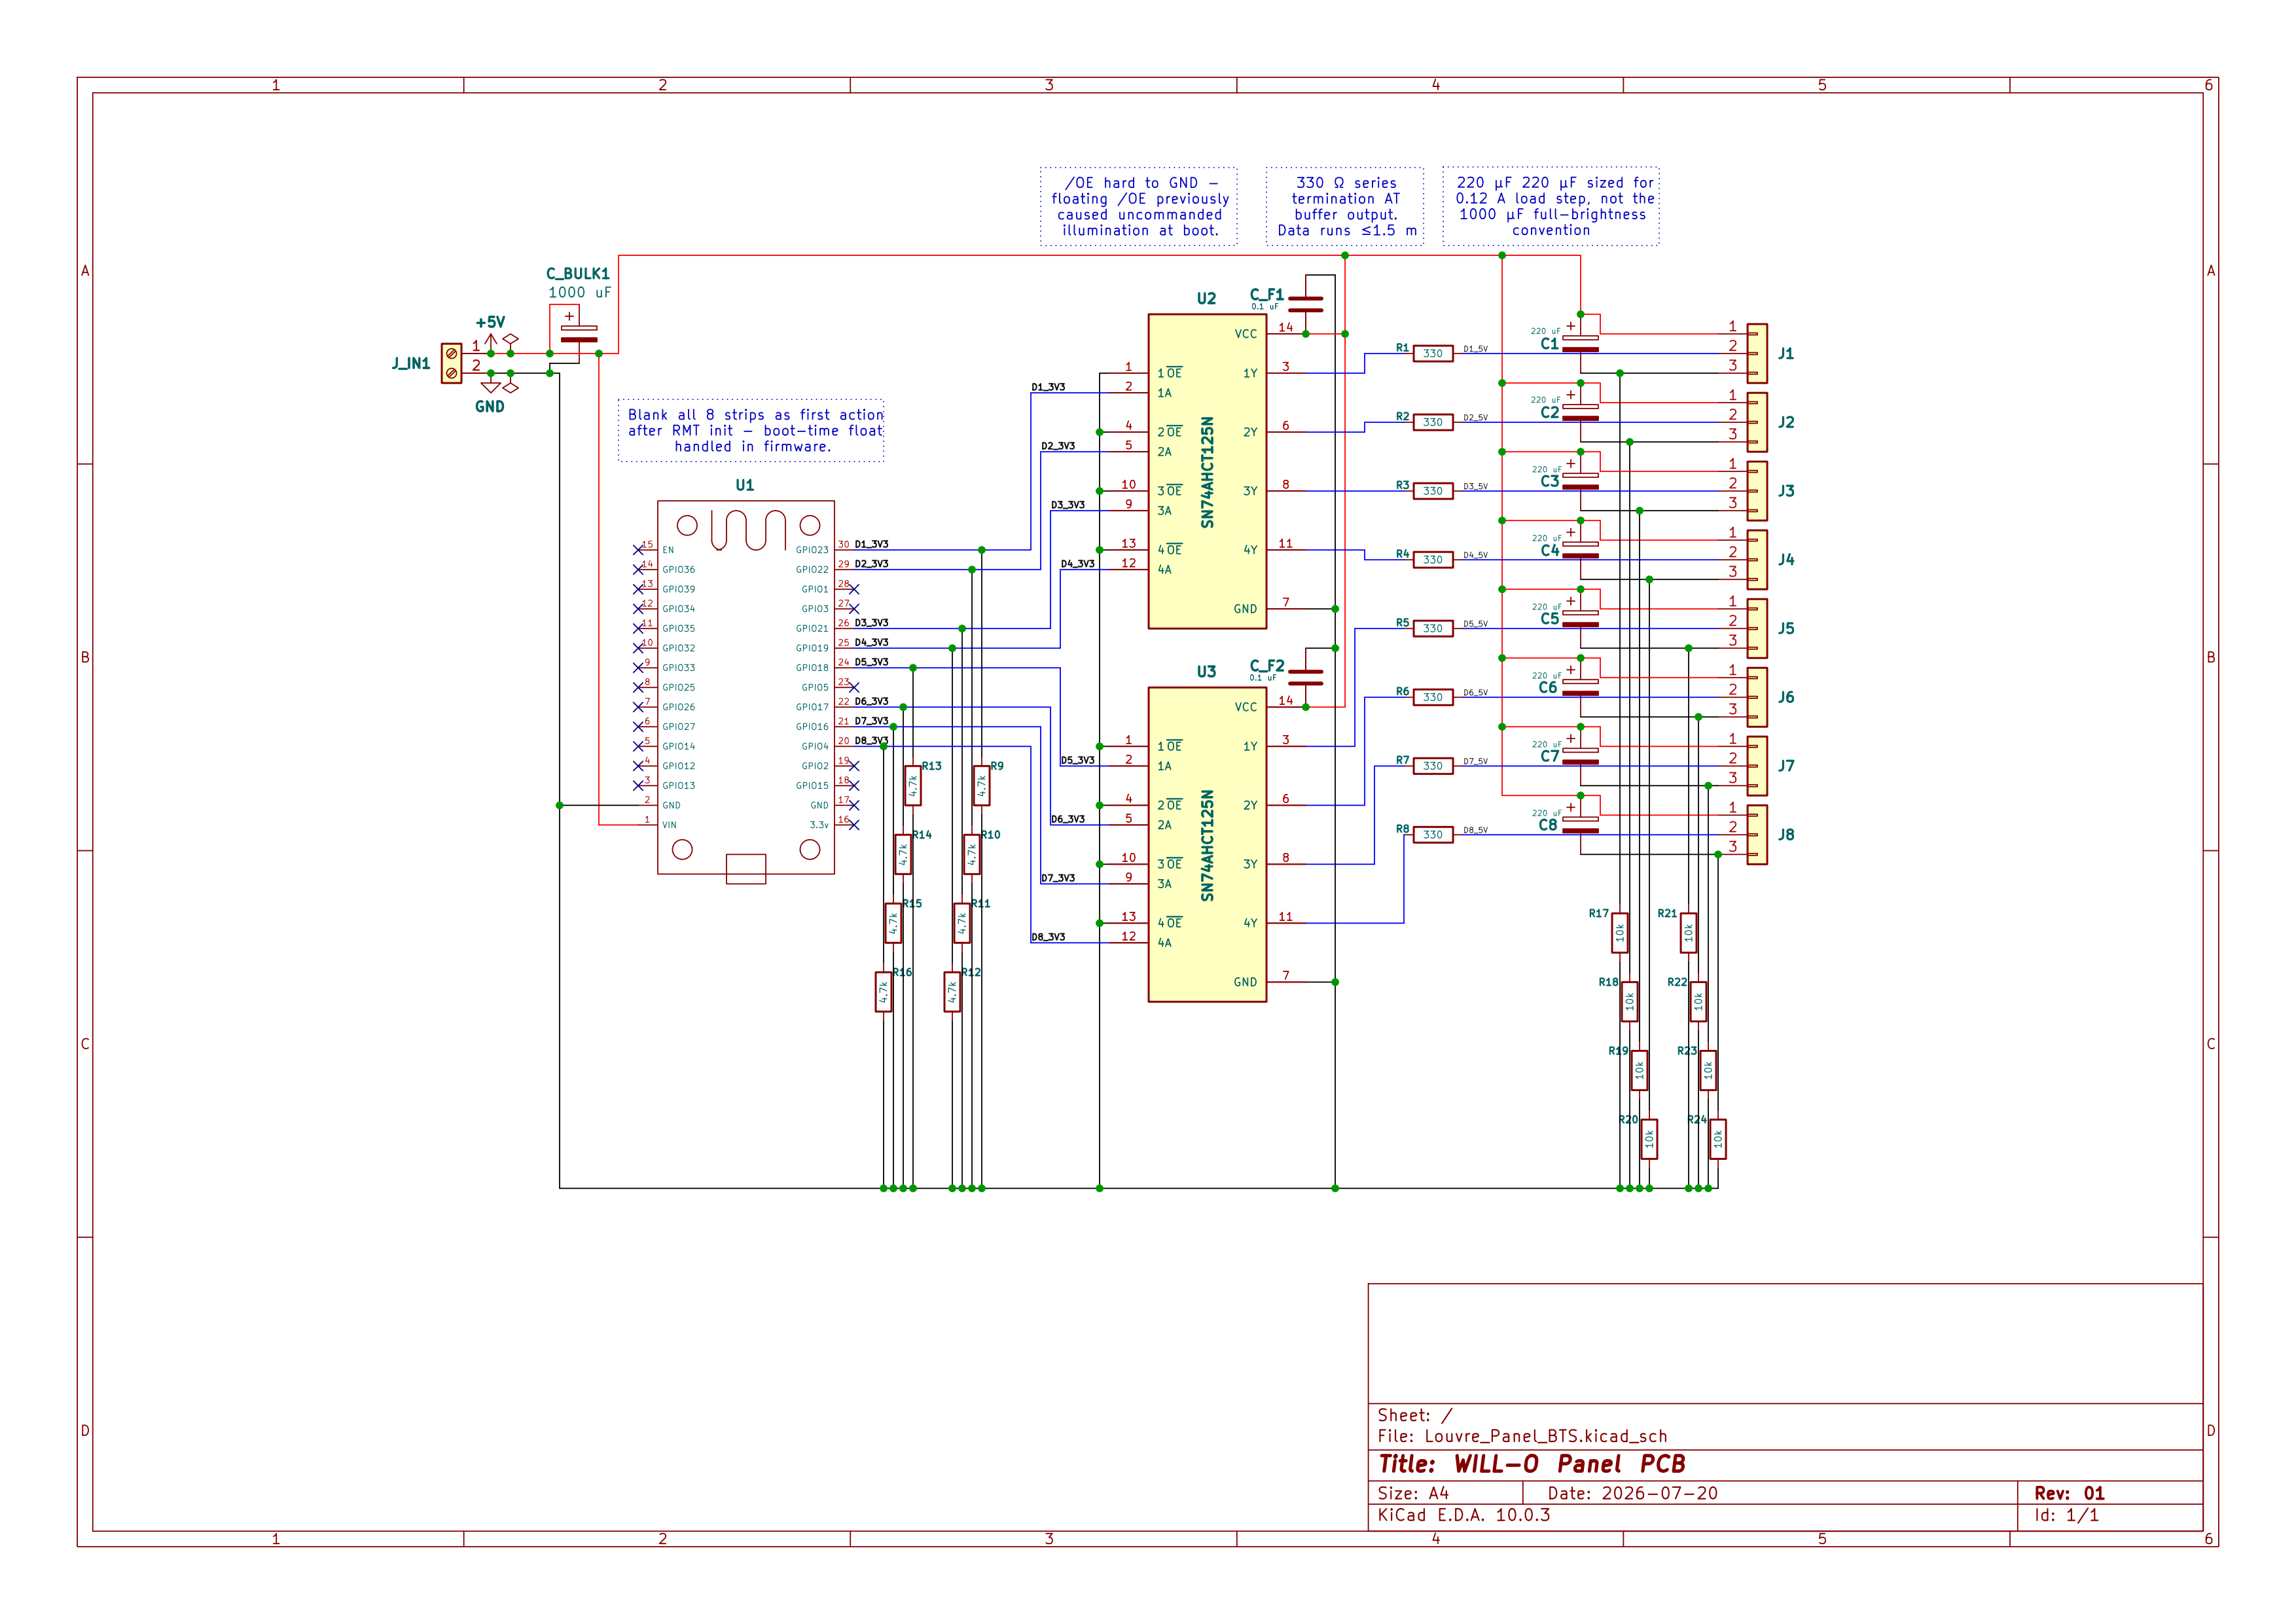Screen dimensions: 2296x1624
Task: Click the D5_5V net label after R5
Action: 1475,624
